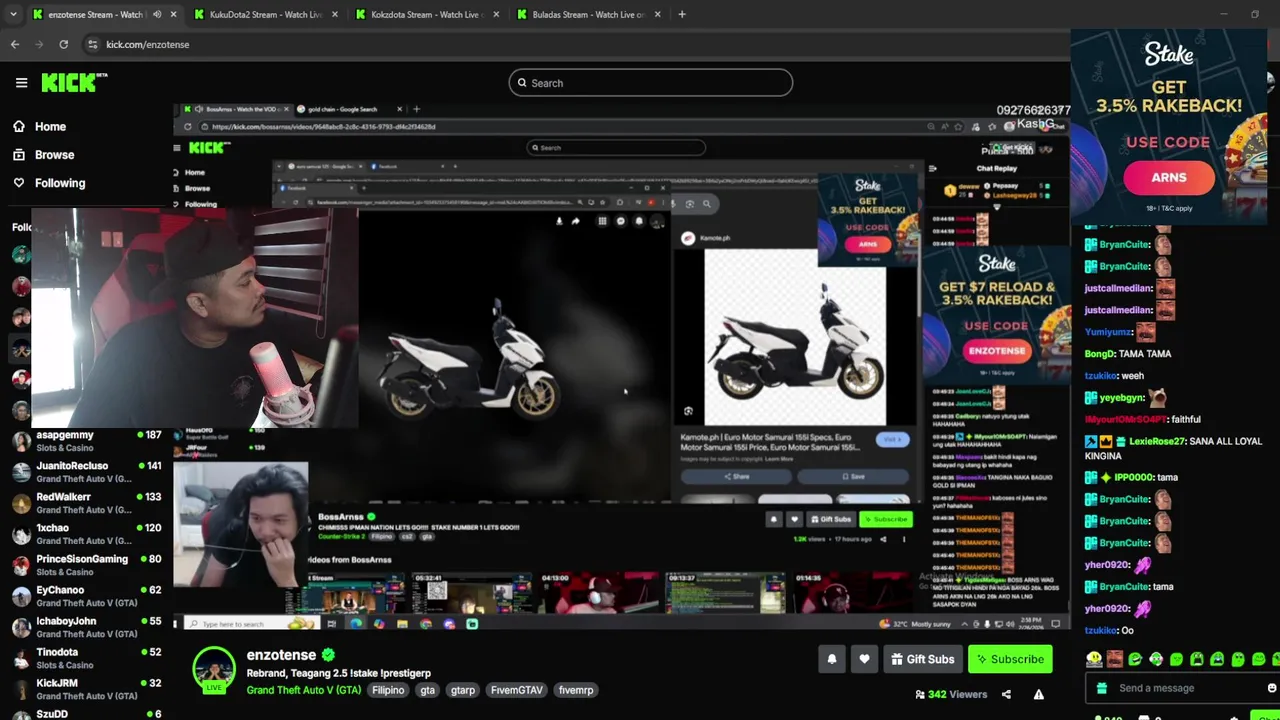This screenshot has height=720, width=1280.
Task: Click the green Subscribe button
Action: coord(1008,659)
